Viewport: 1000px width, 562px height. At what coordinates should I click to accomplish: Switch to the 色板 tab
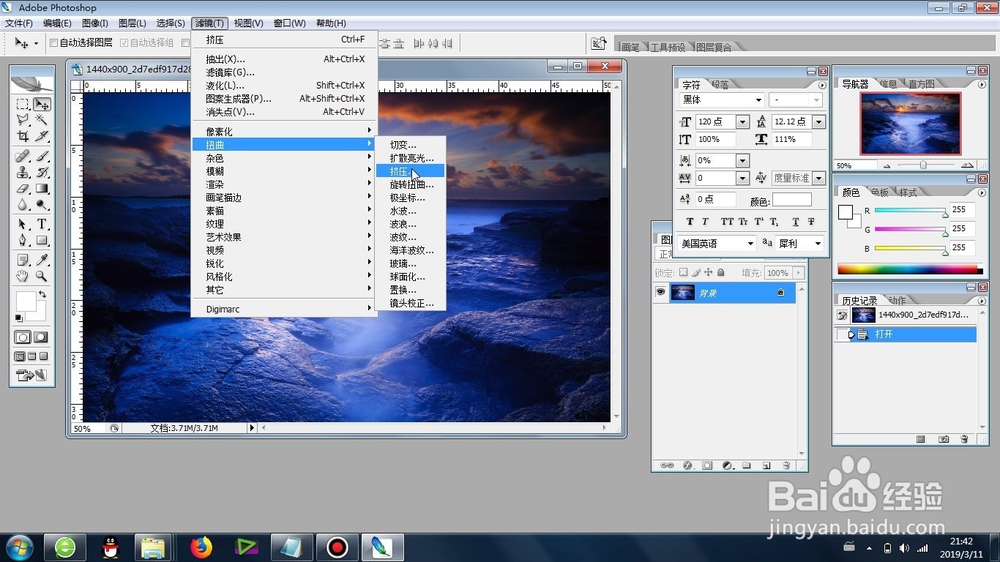(880, 192)
